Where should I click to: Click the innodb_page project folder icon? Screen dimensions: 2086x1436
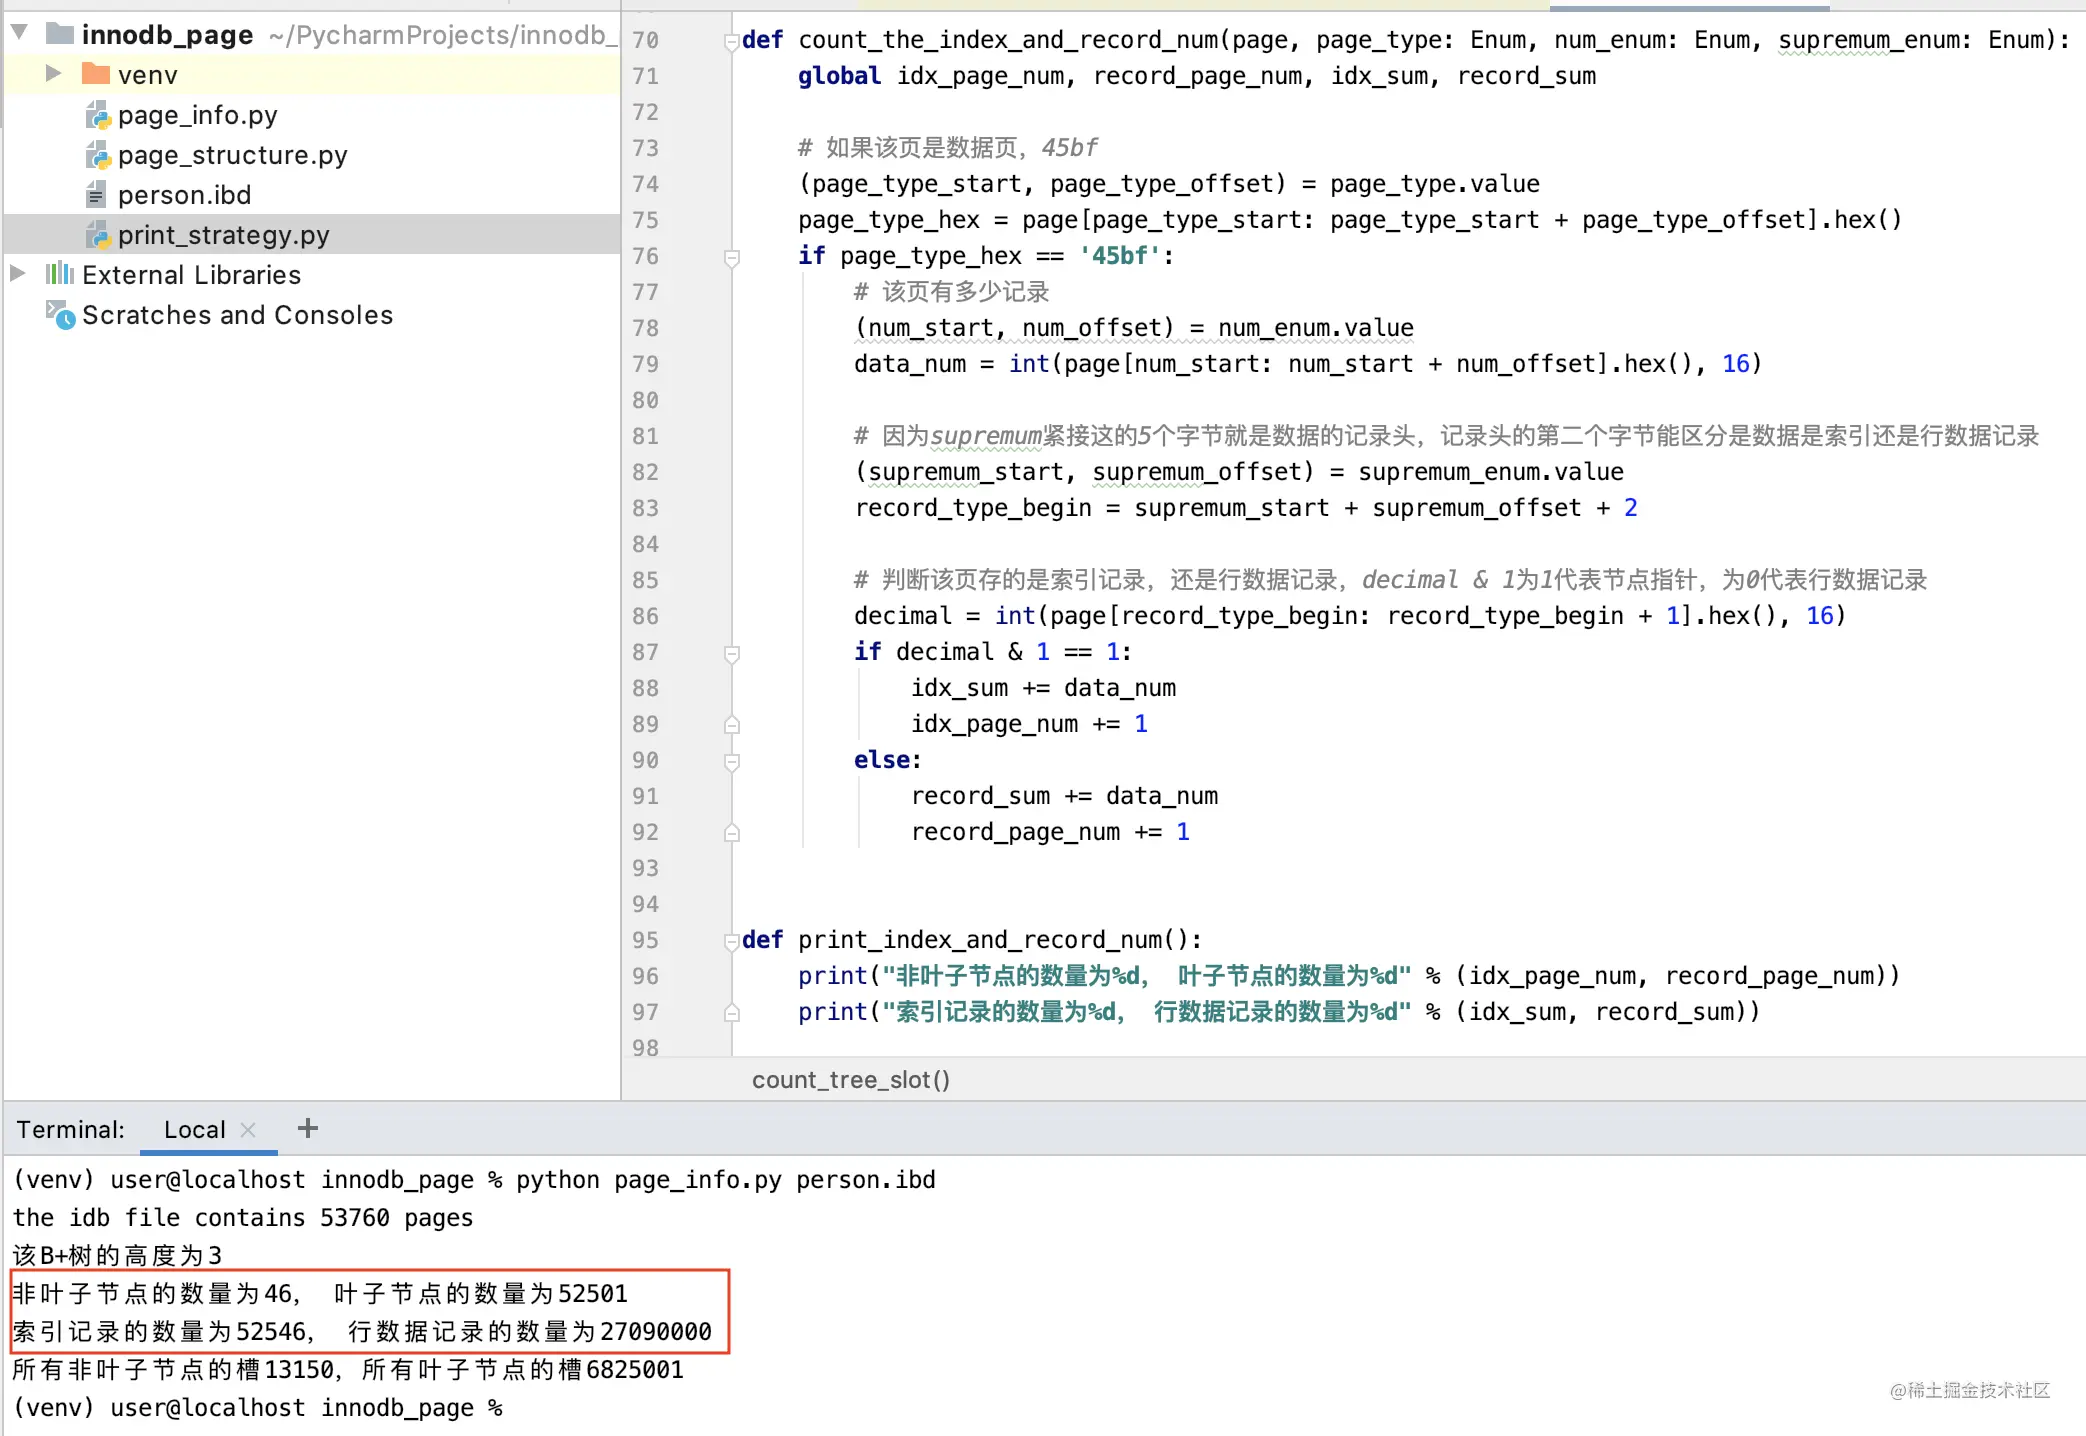(61, 34)
